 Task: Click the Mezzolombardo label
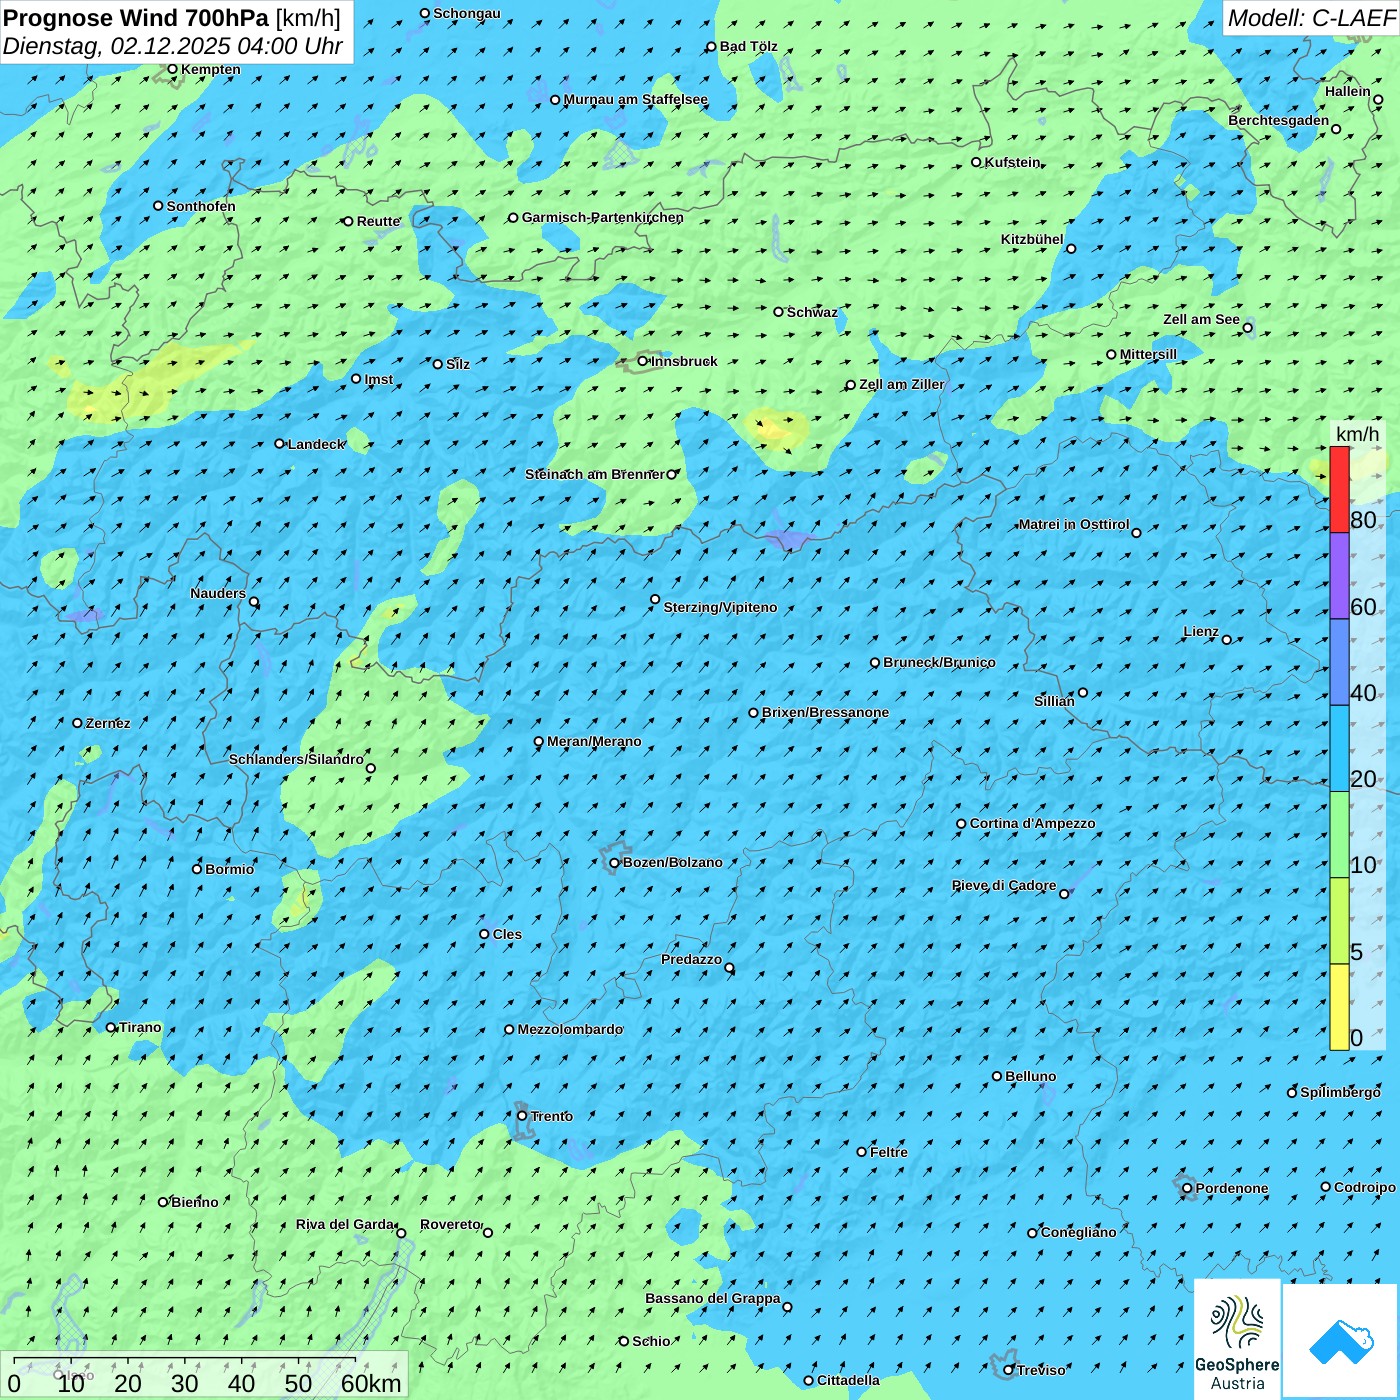pos(570,1029)
